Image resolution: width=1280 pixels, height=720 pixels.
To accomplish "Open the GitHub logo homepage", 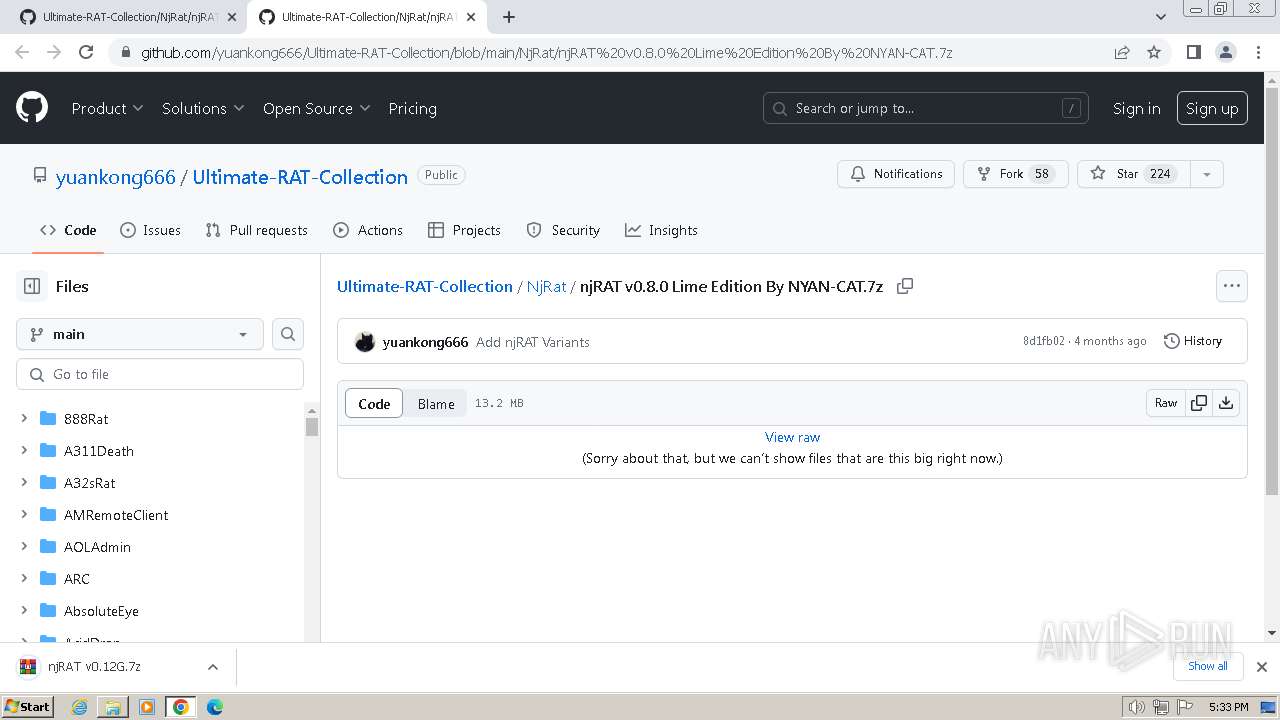I will click(32, 108).
